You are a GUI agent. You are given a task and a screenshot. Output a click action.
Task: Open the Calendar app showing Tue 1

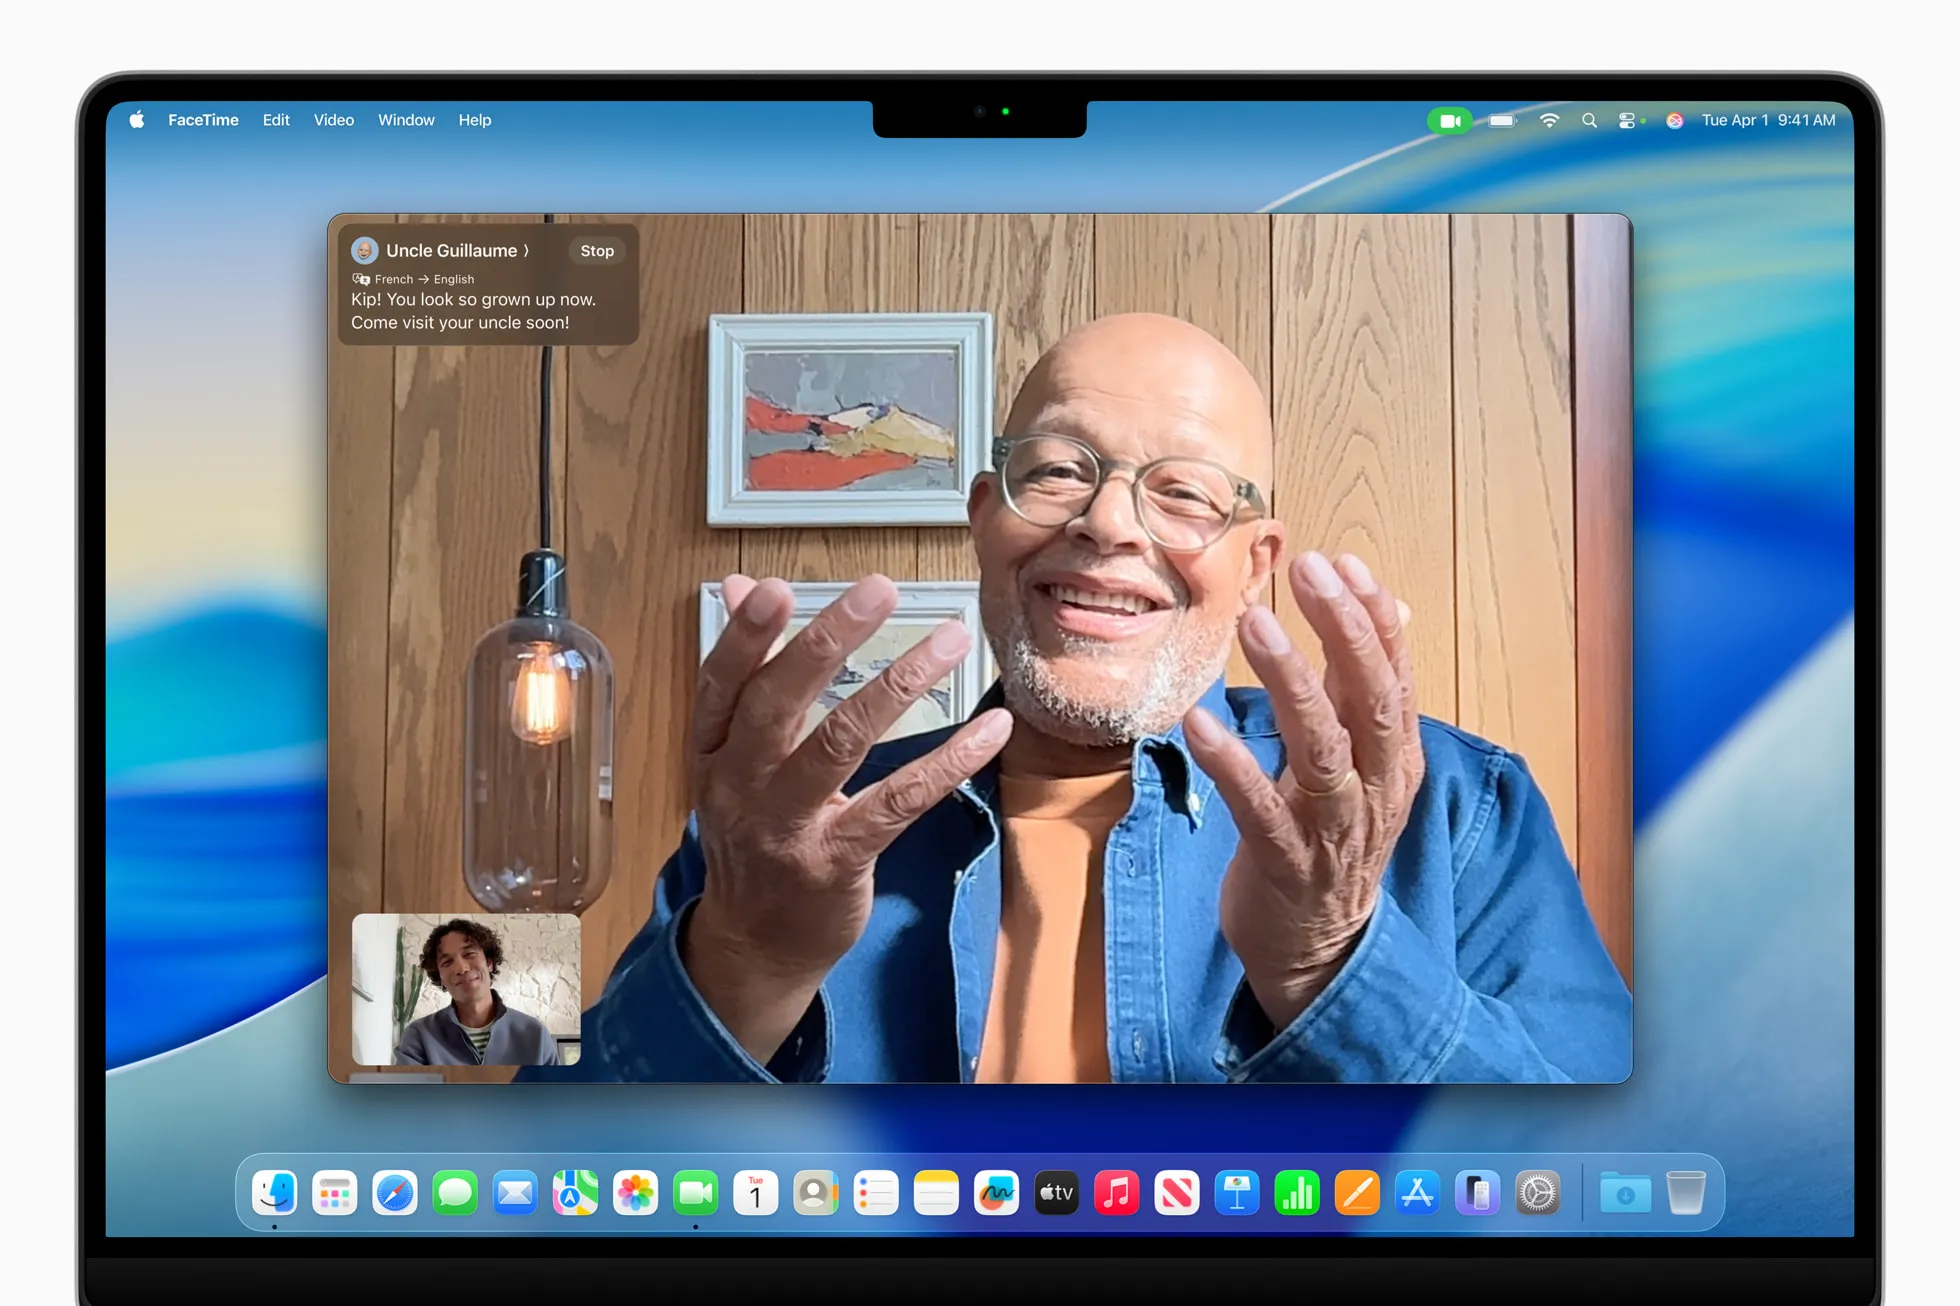click(x=755, y=1192)
